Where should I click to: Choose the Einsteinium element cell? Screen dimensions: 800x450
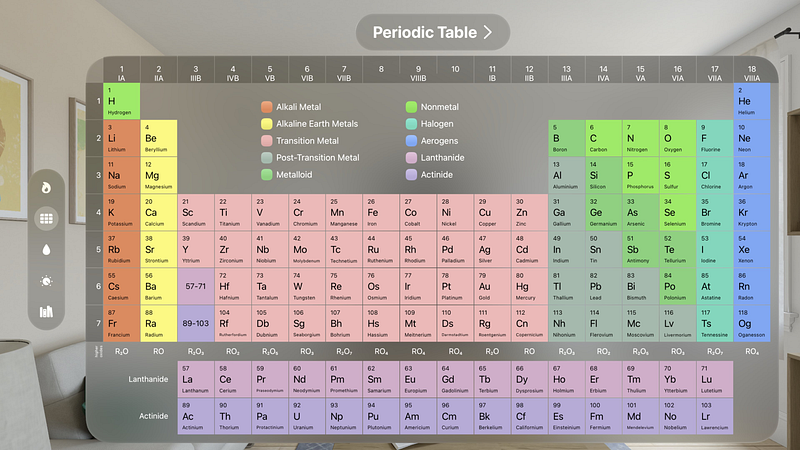[x=566, y=416]
